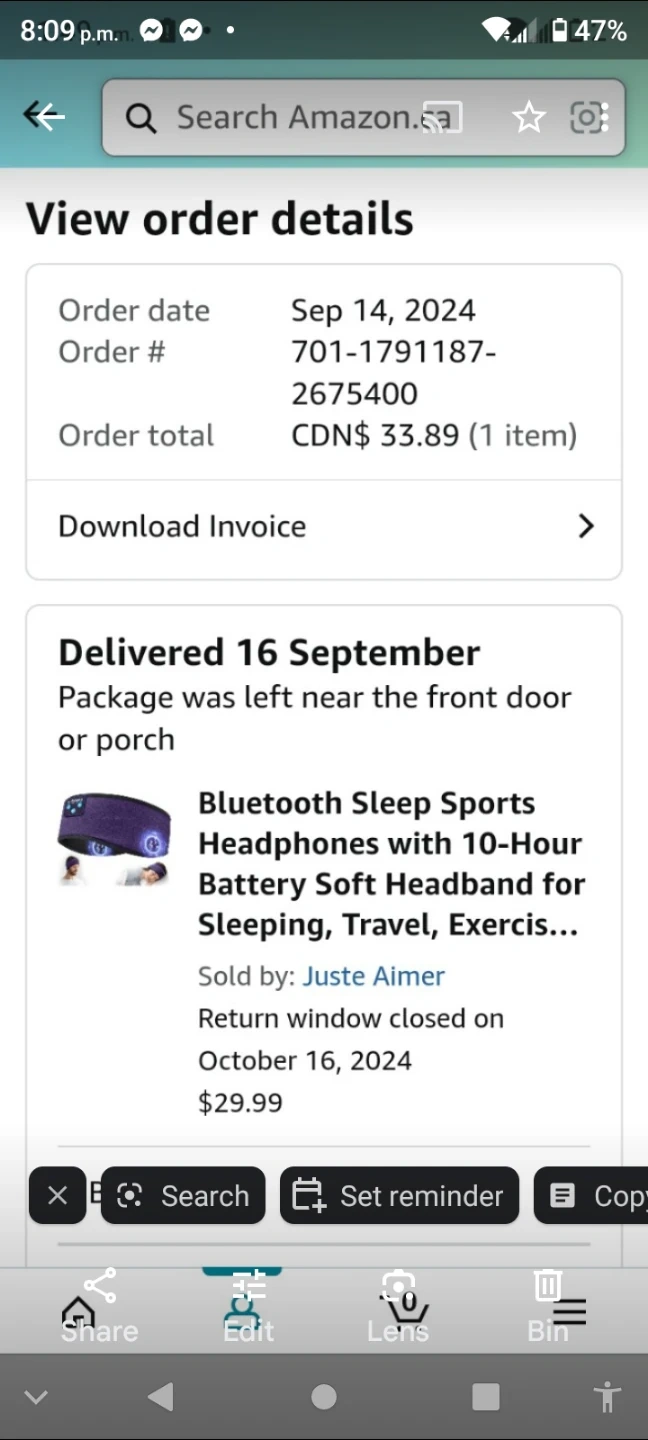Image resolution: width=648 pixels, height=1440 pixels.
Task: Open the Juste Aimer seller link
Action: (x=374, y=976)
